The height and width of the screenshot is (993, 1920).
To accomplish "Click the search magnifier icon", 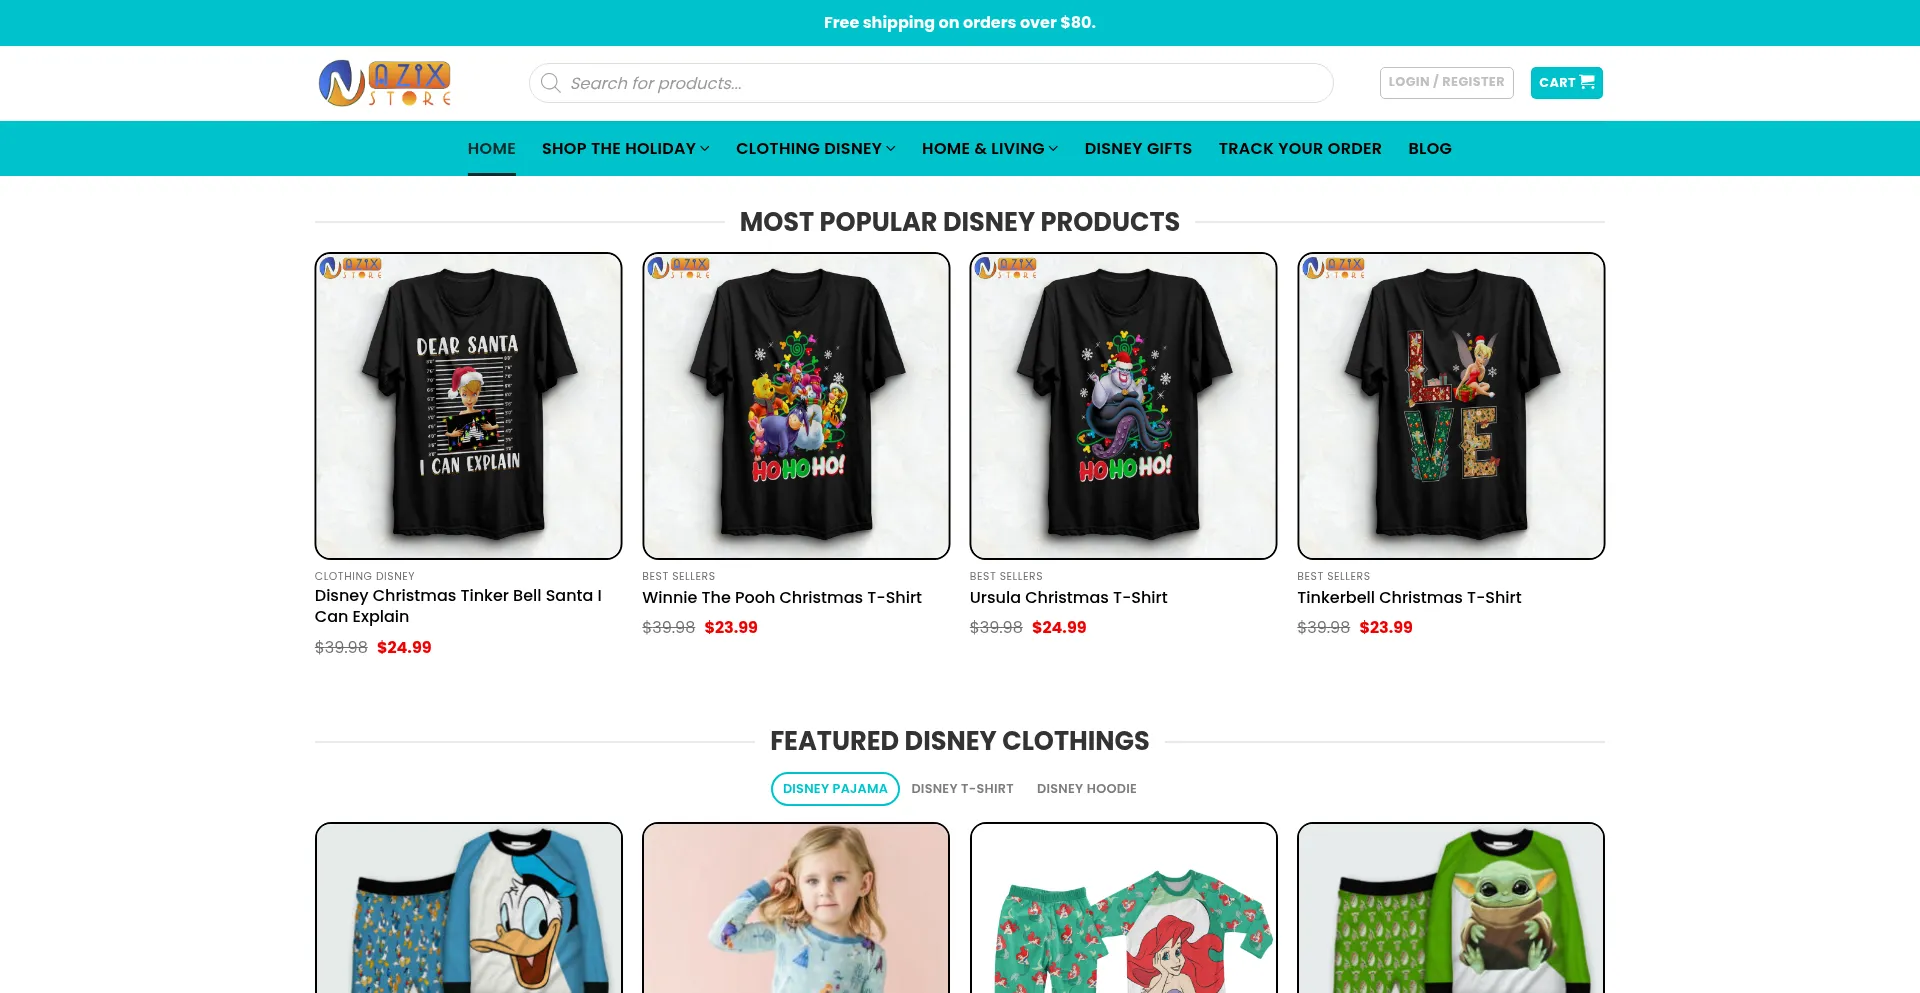I will click(550, 83).
